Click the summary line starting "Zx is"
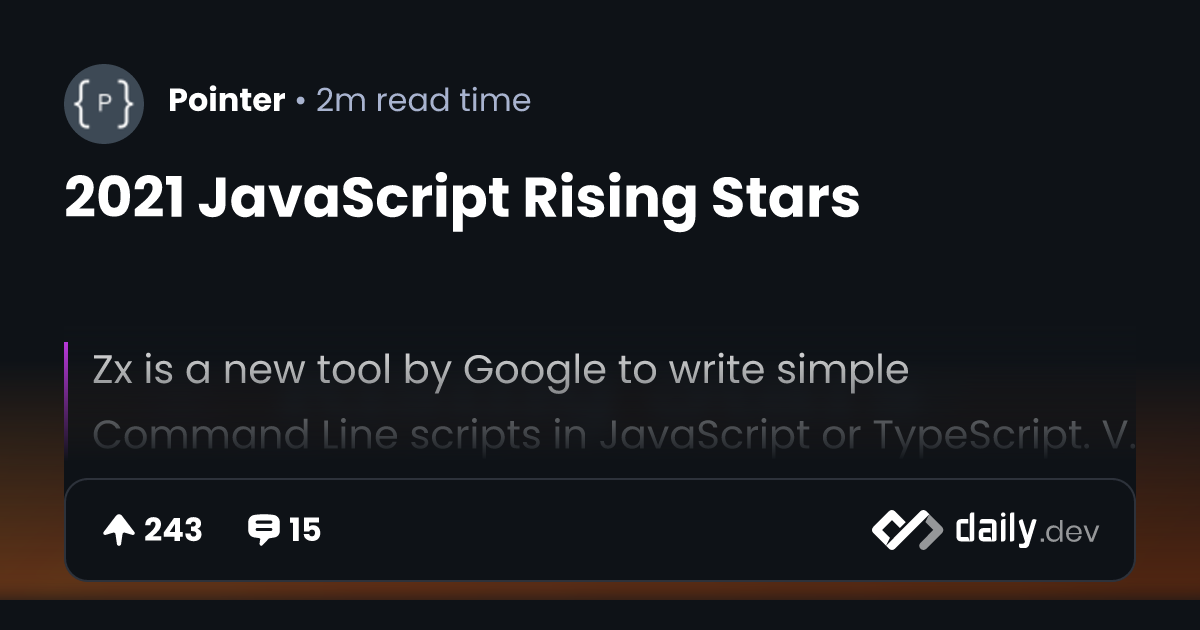The width and height of the screenshot is (1200, 630). point(500,370)
